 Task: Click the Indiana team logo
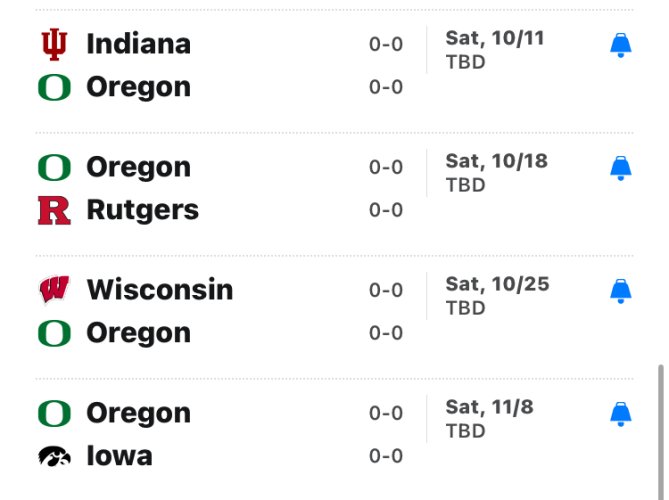[54, 44]
